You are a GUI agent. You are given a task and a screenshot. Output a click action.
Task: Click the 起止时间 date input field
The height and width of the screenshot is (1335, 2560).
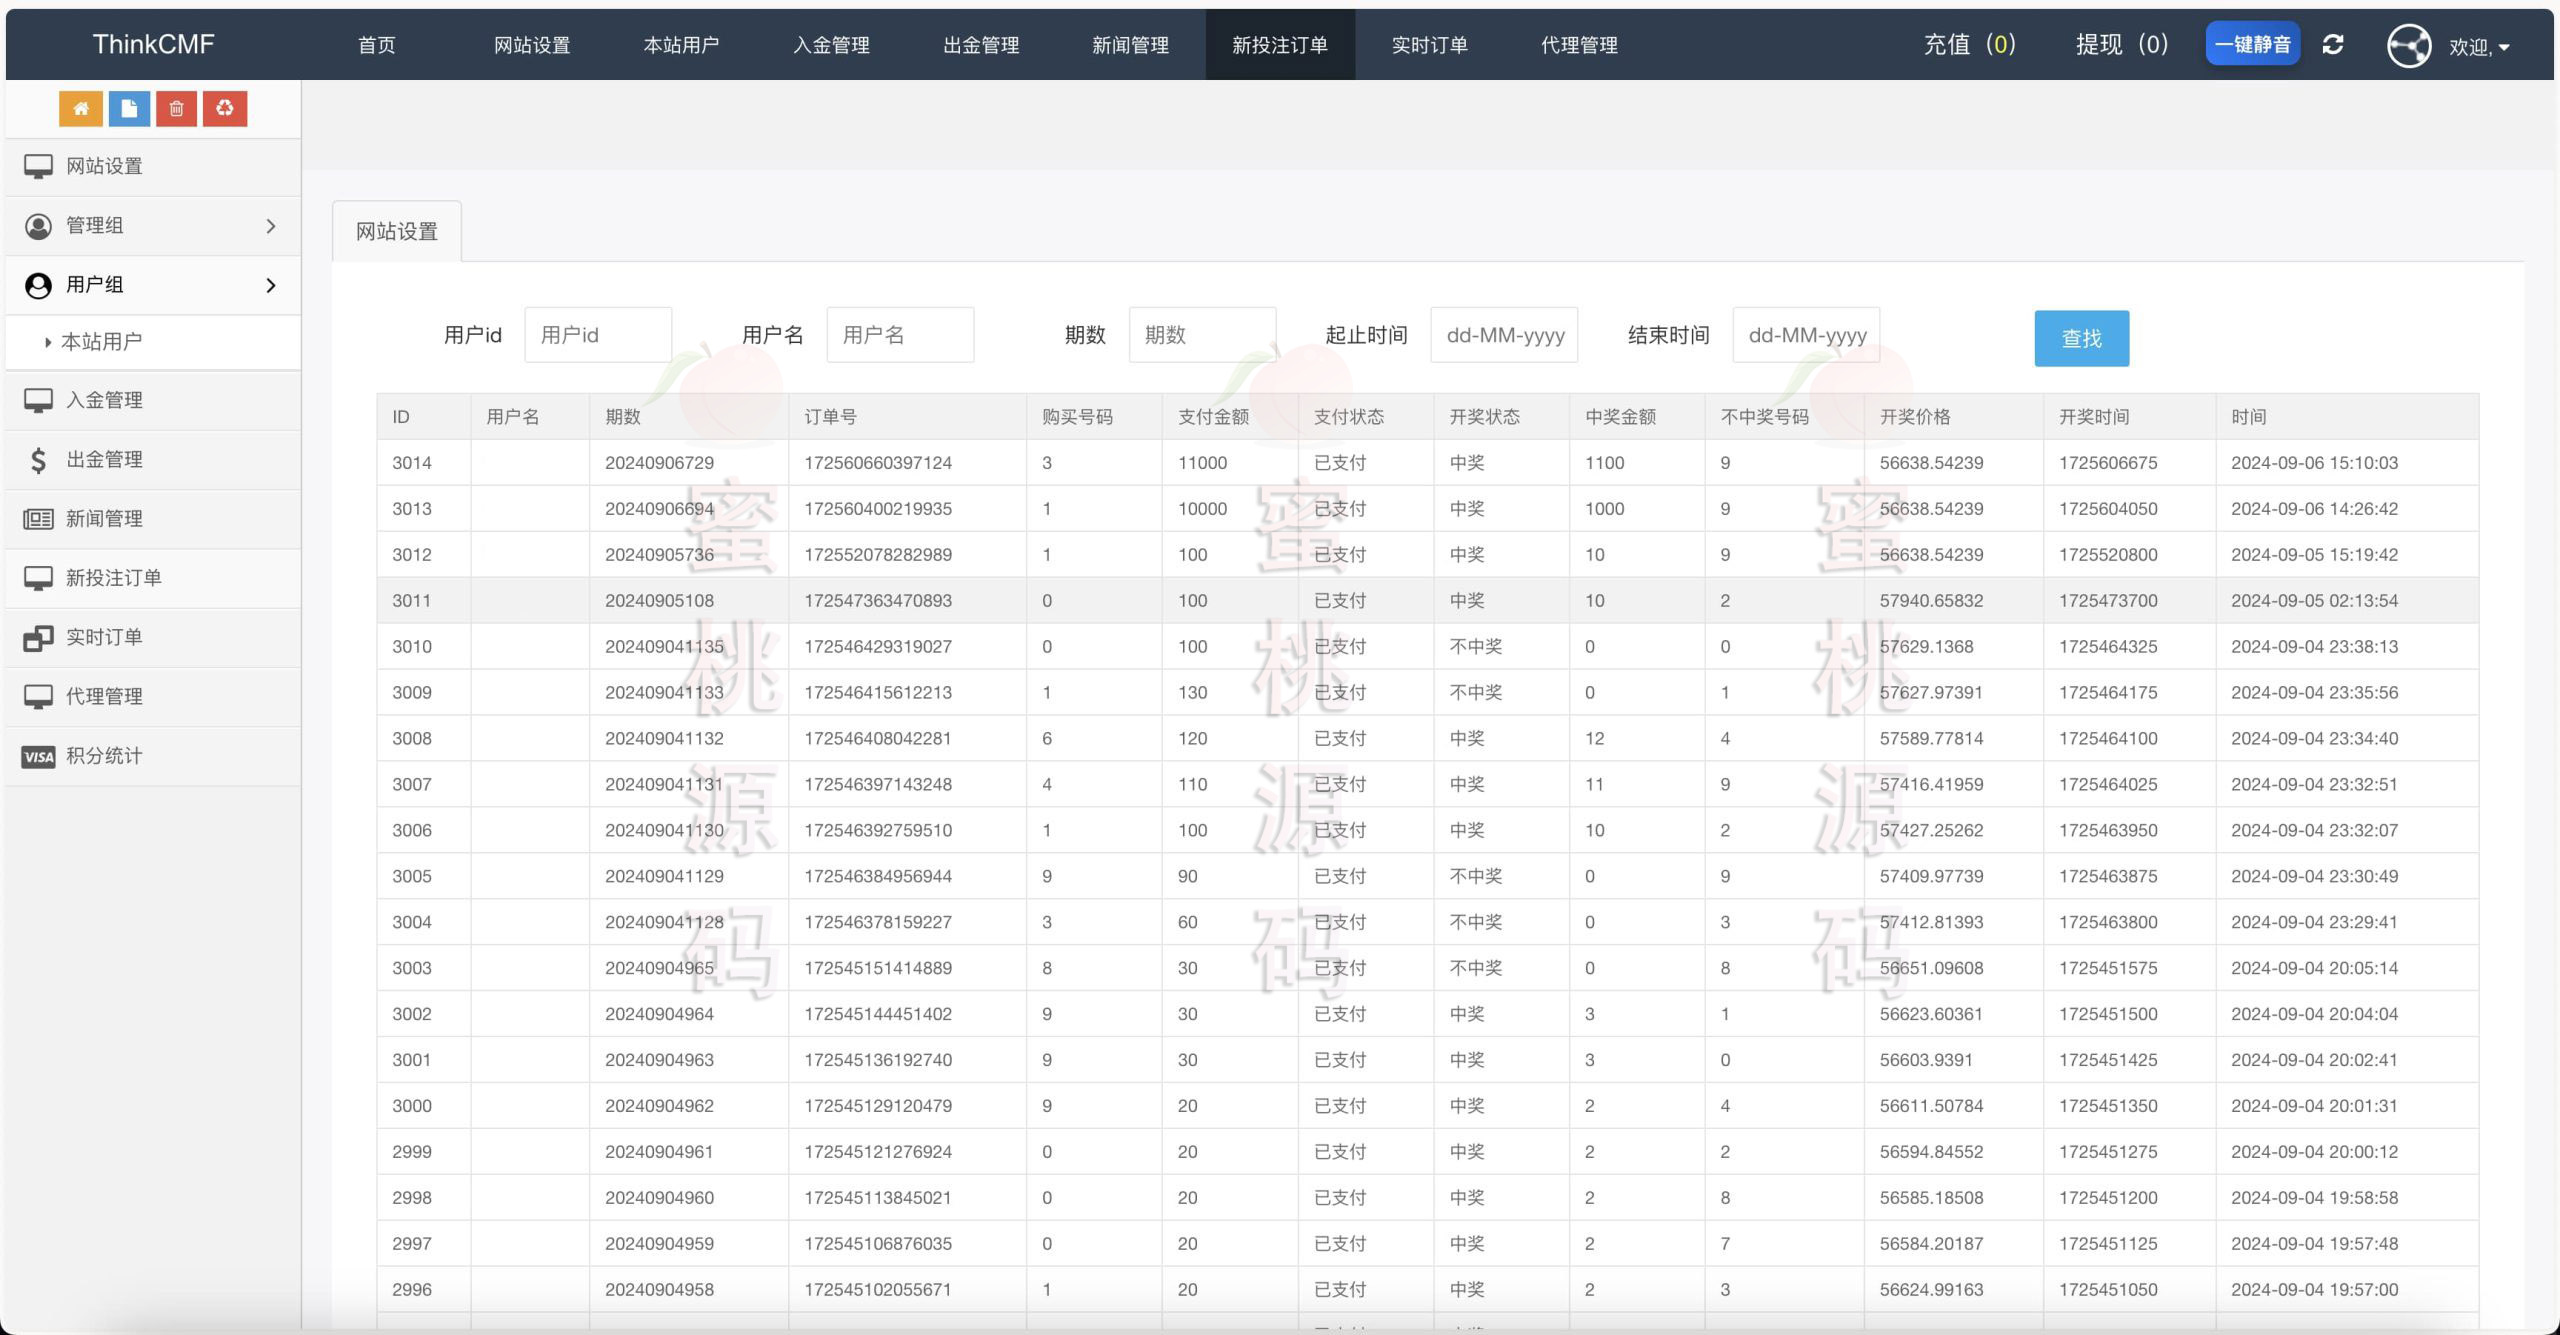click(x=1504, y=335)
